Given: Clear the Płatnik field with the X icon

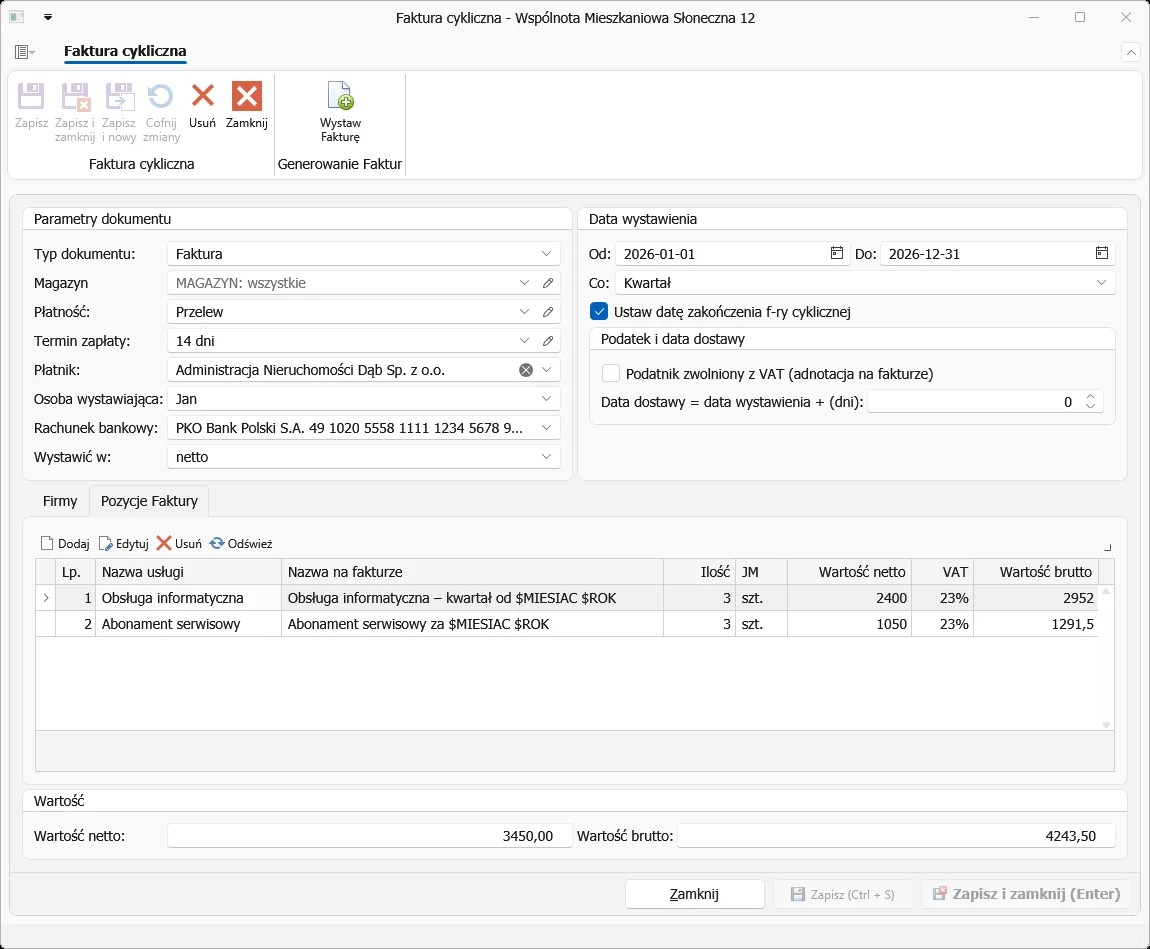Looking at the screenshot, I should coord(526,370).
